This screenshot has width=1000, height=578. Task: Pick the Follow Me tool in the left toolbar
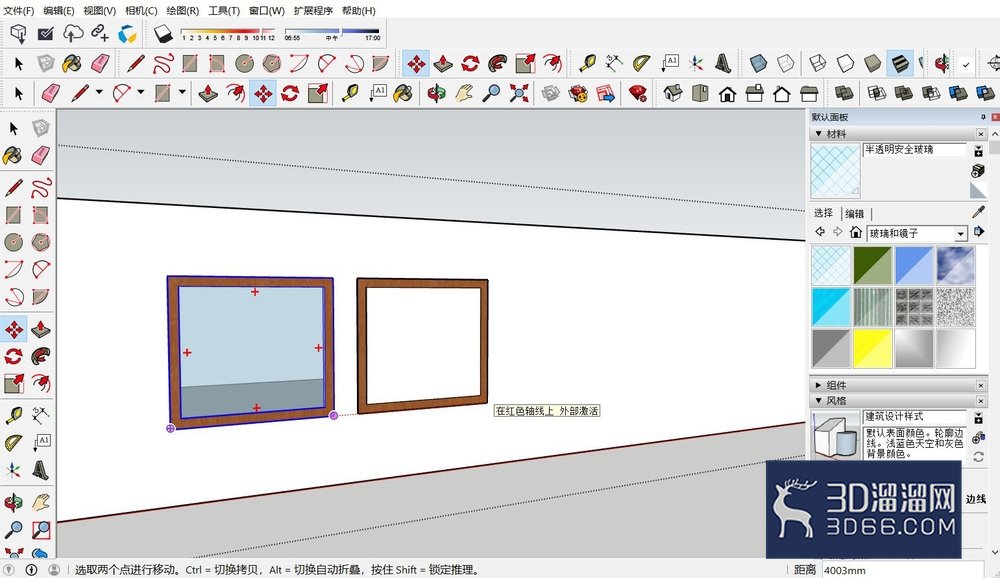click(41, 356)
